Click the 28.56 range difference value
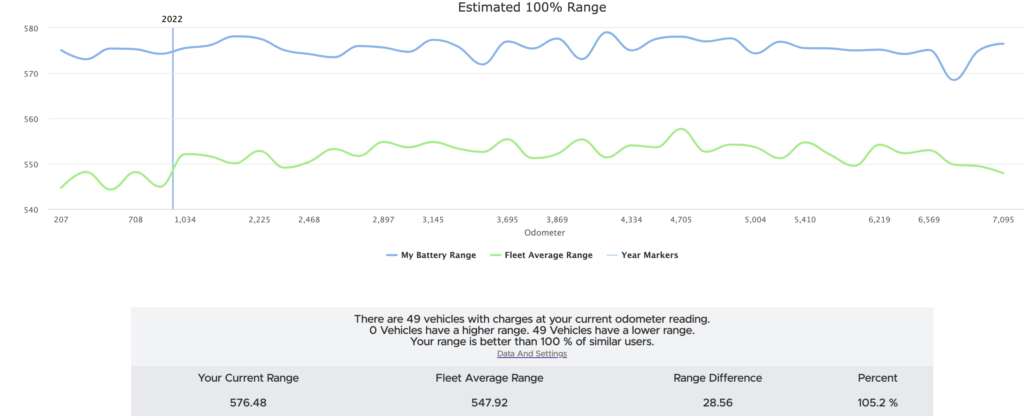Screen dimensions: 1024x420 [718, 404]
